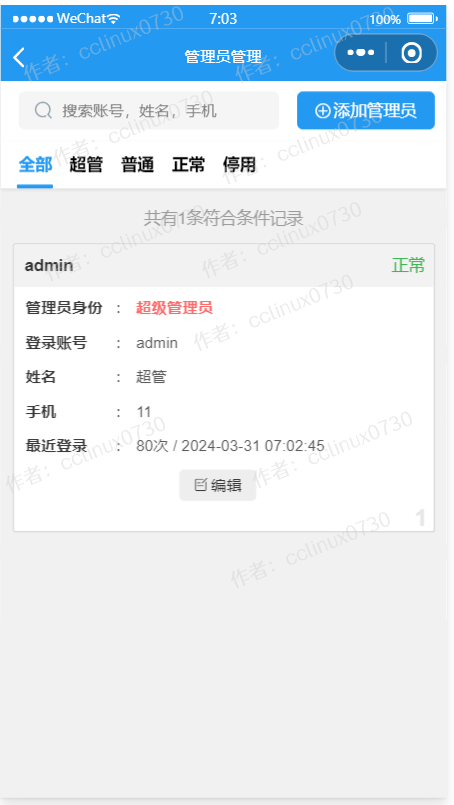Image resolution: width=454 pixels, height=805 pixels.
Task: Go back using the left arrow icon
Action: coord(18,57)
